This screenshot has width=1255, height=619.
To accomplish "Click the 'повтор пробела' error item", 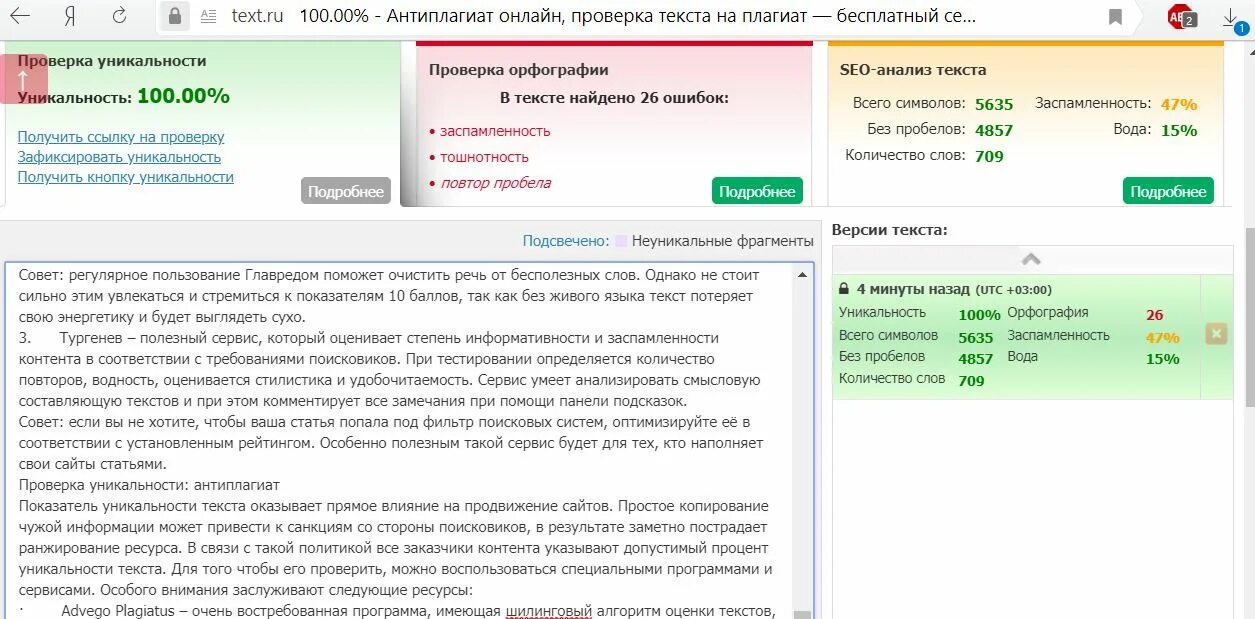I will point(495,183).
